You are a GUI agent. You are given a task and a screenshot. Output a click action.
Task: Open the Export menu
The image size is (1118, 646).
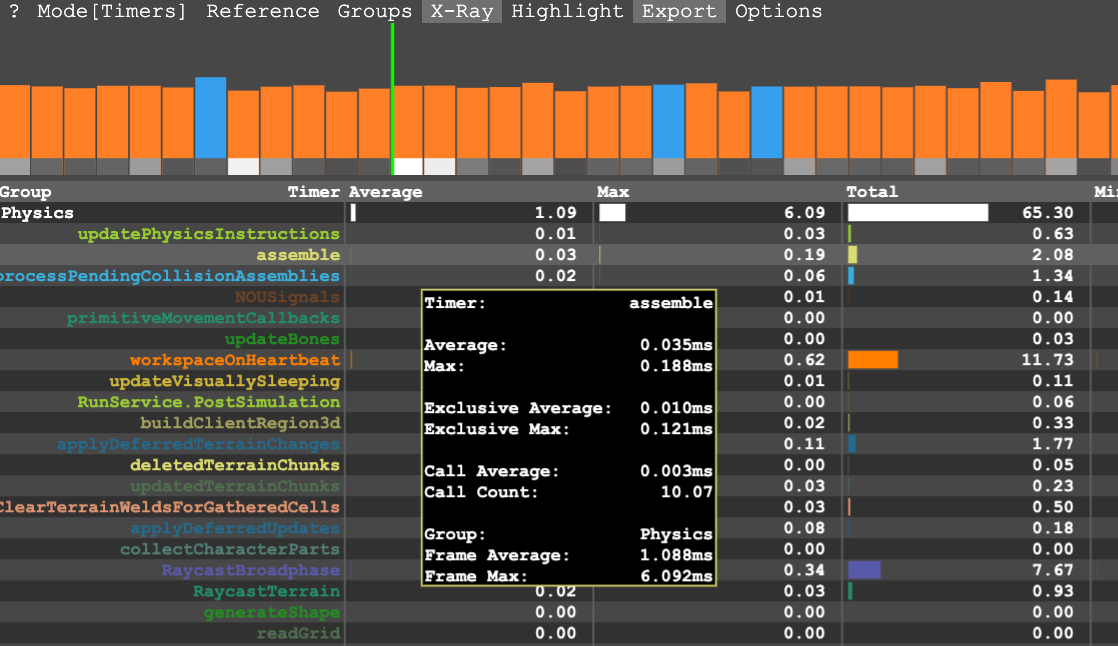tap(679, 11)
